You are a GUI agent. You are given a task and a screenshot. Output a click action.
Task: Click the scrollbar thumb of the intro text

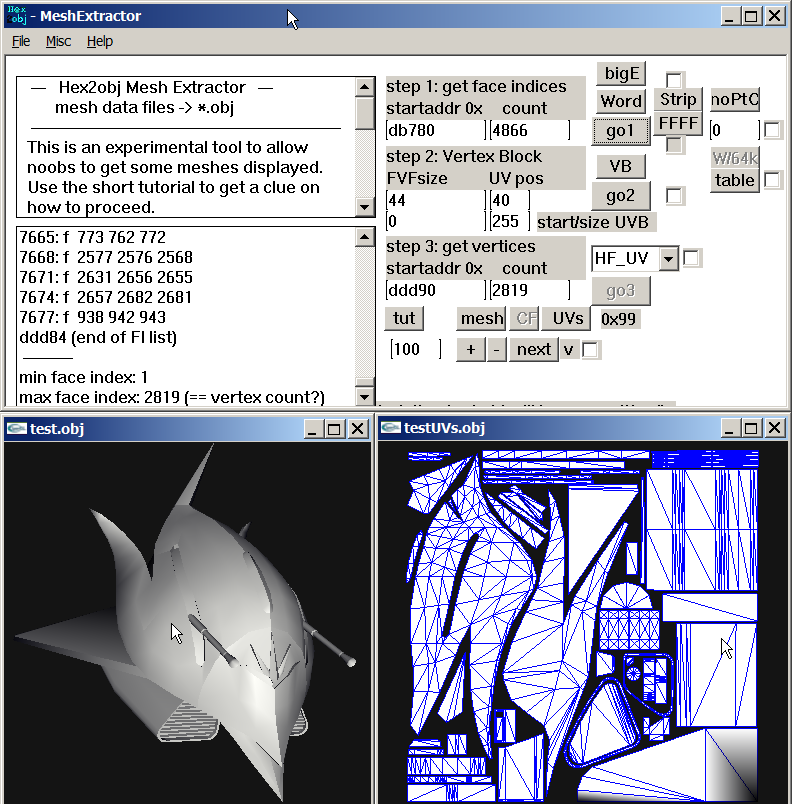pyautogui.click(x=364, y=113)
